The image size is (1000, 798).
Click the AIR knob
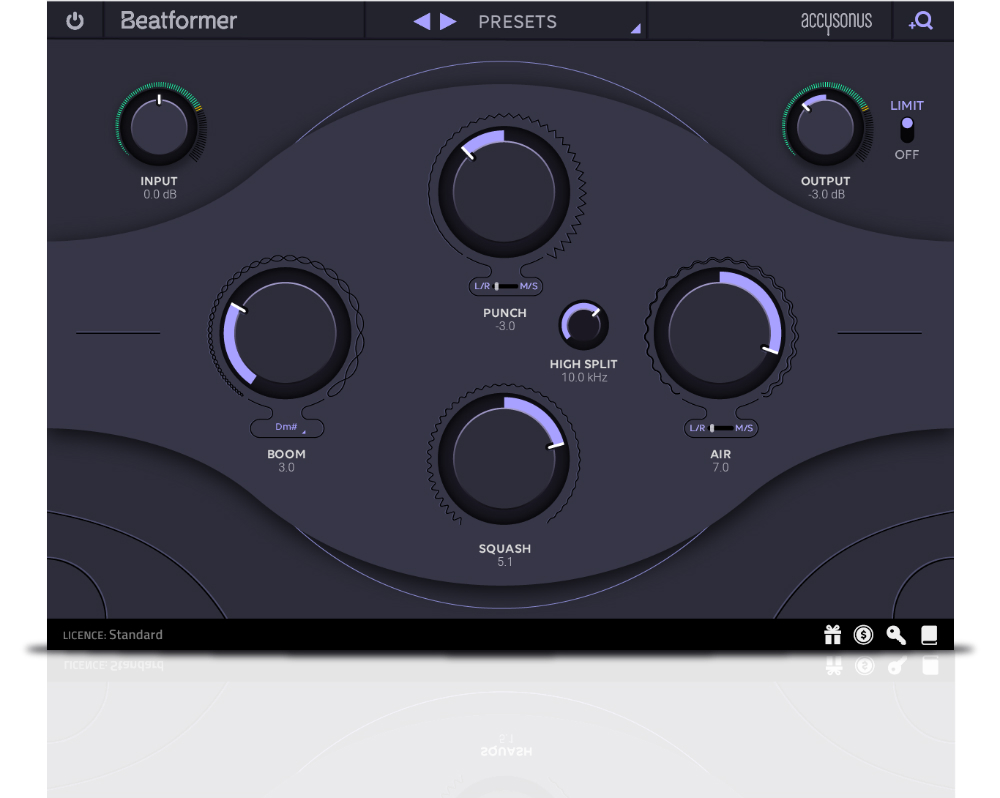pyautogui.click(x=720, y=333)
